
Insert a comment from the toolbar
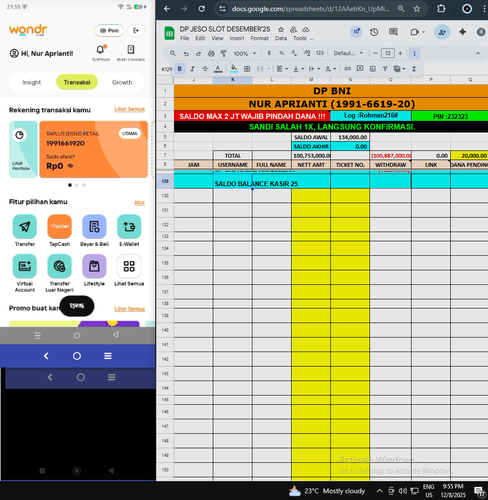(360, 69)
